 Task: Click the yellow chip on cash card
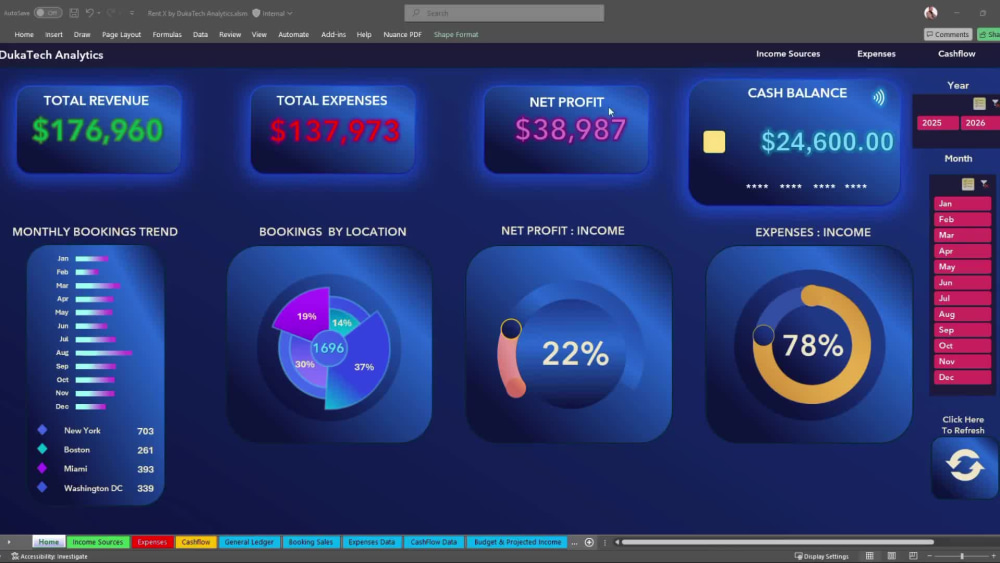(x=714, y=142)
